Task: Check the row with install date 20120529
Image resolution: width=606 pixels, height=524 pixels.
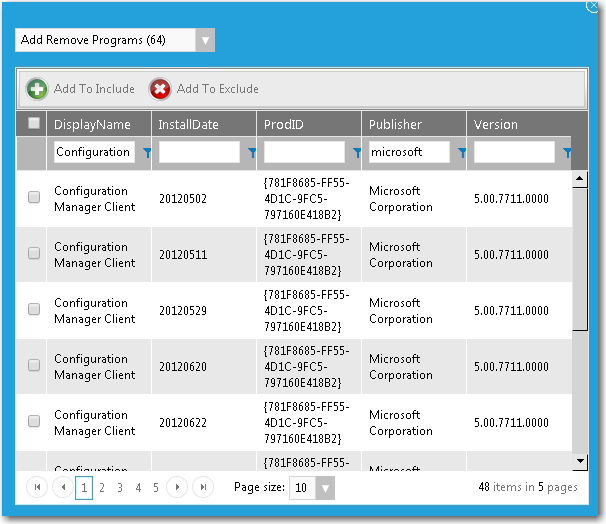Action: pyautogui.click(x=34, y=309)
